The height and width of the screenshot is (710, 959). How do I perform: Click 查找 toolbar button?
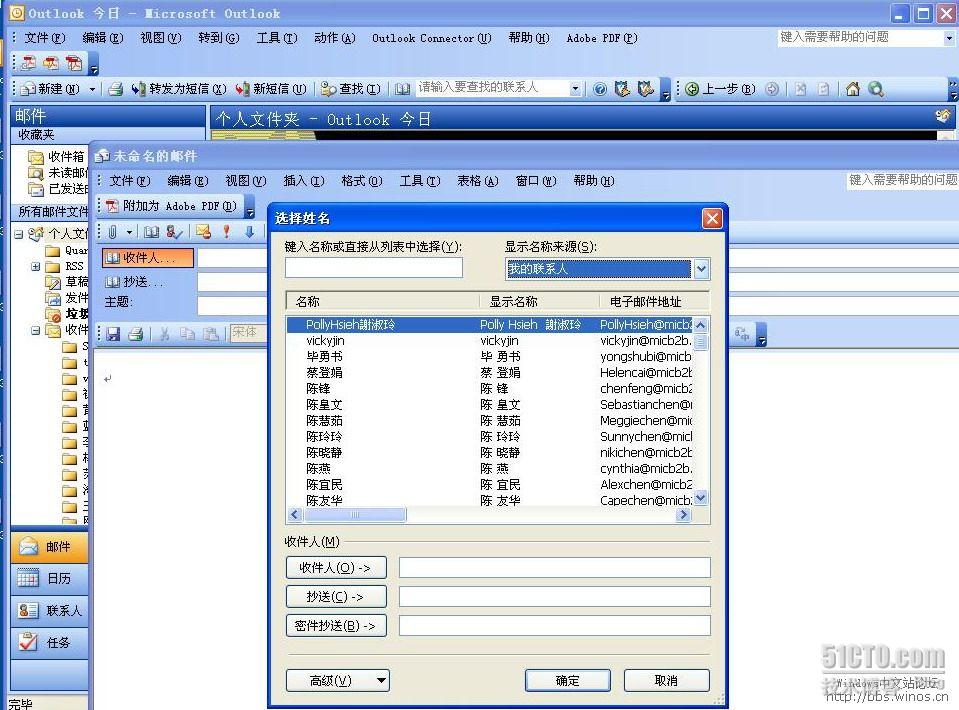[x=351, y=89]
